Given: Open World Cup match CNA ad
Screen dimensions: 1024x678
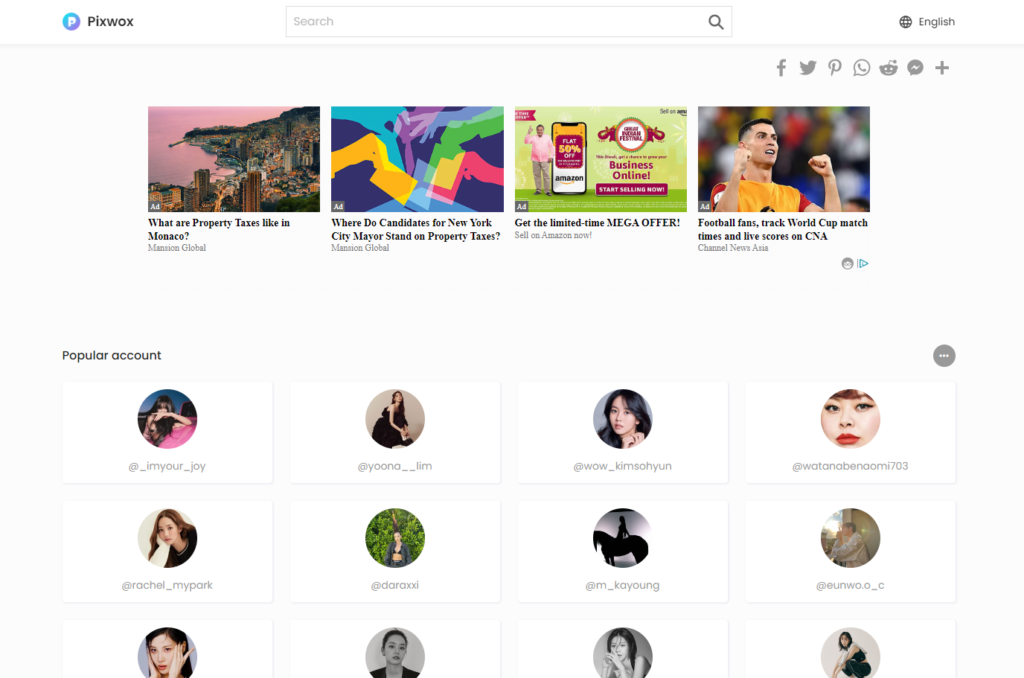Looking at the screenshot, I should 784,180.
